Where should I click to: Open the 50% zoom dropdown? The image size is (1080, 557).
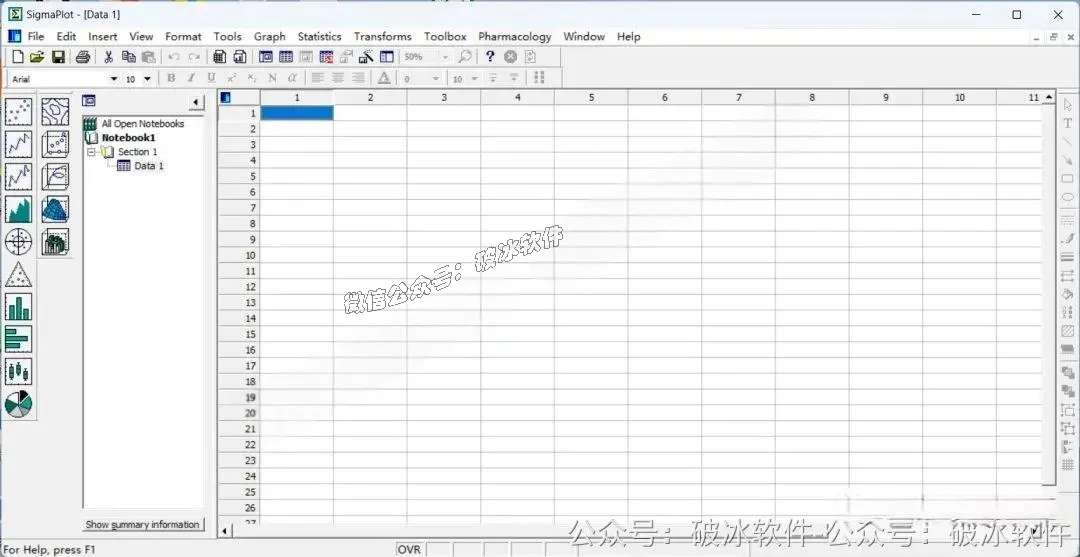[446, 57]
